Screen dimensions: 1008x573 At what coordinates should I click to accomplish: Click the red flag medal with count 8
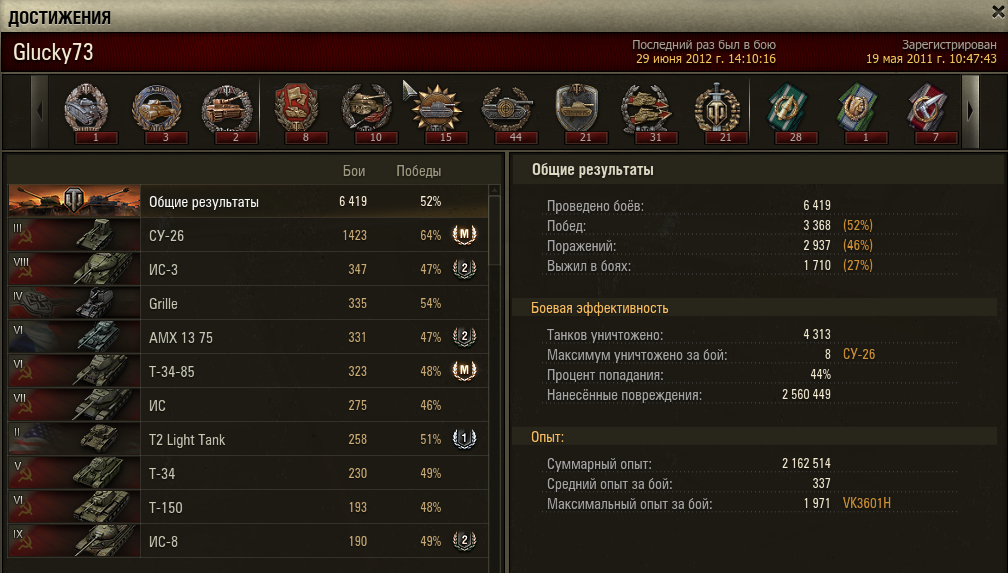pyautogui.click(x=296, y=111)
